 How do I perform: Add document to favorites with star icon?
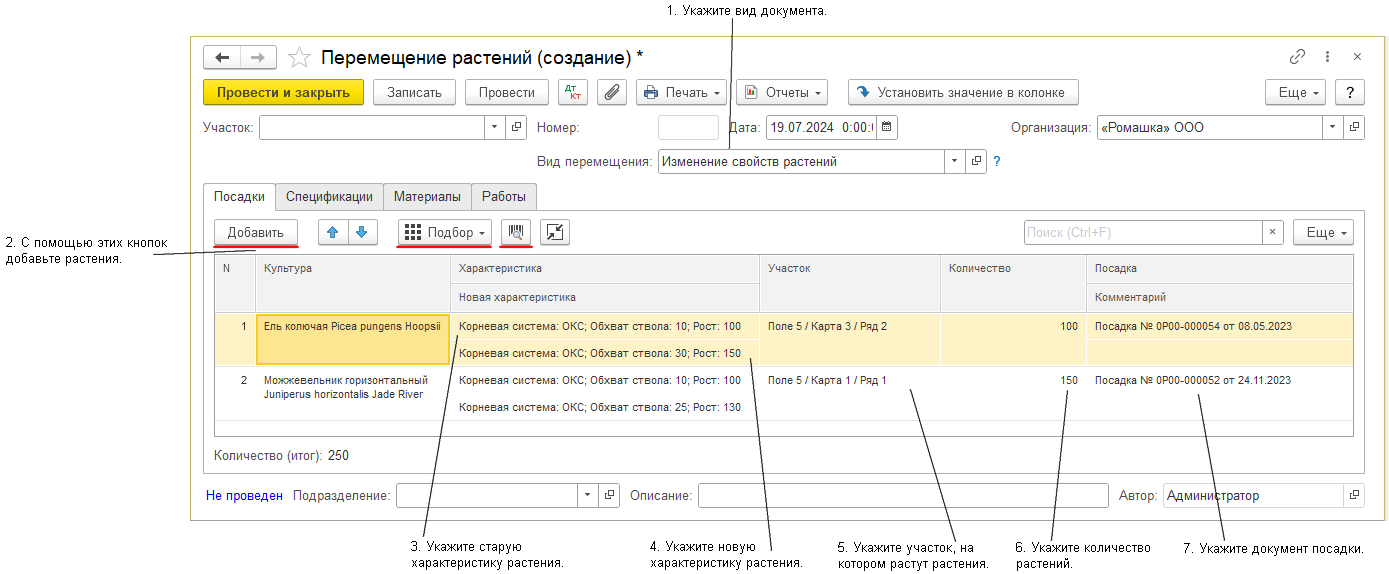(298, 57)
